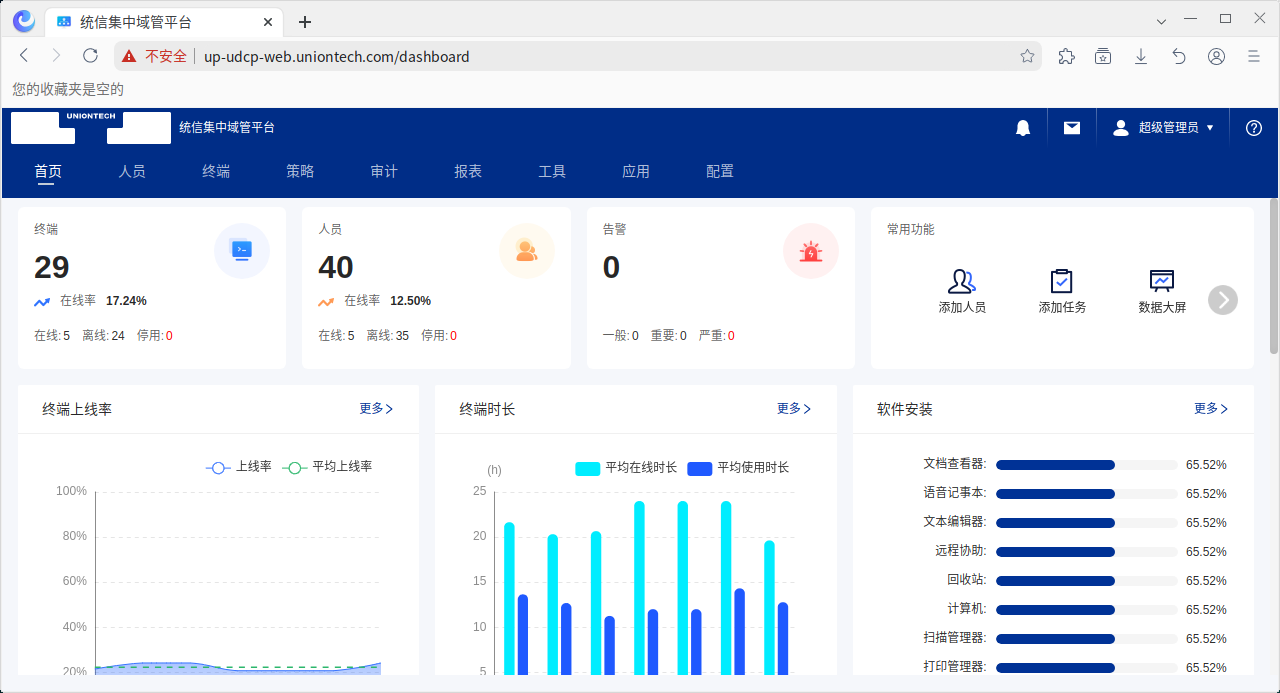Click the 文档查看器 progress bar
Screen dimensions: 1280x693
coord(1086,465)
